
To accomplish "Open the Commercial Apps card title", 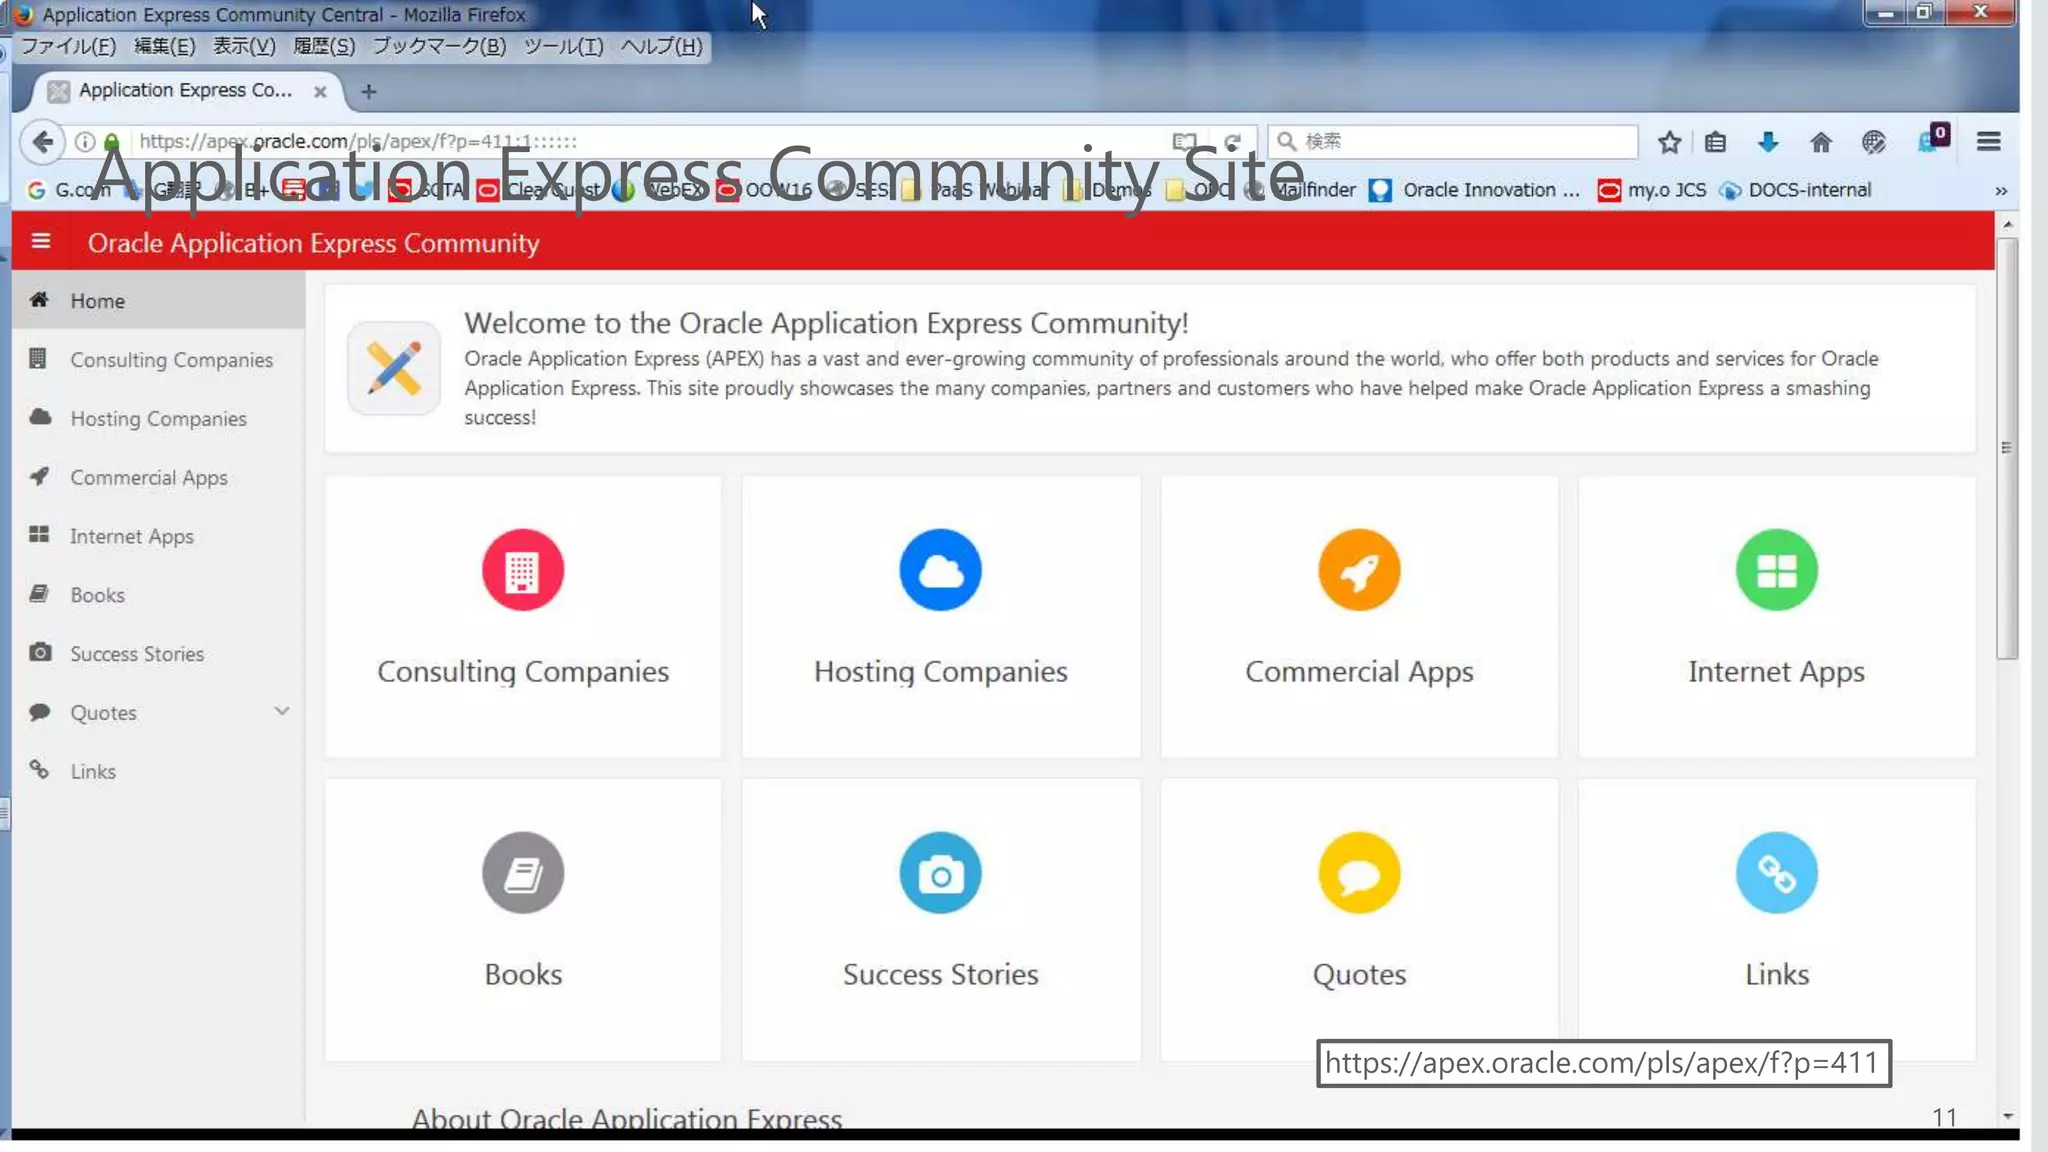I will 1359,672.
